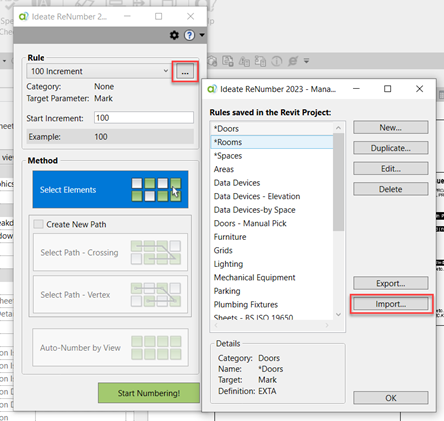
Task: Click the Edit... button
Action: [391, 169]
